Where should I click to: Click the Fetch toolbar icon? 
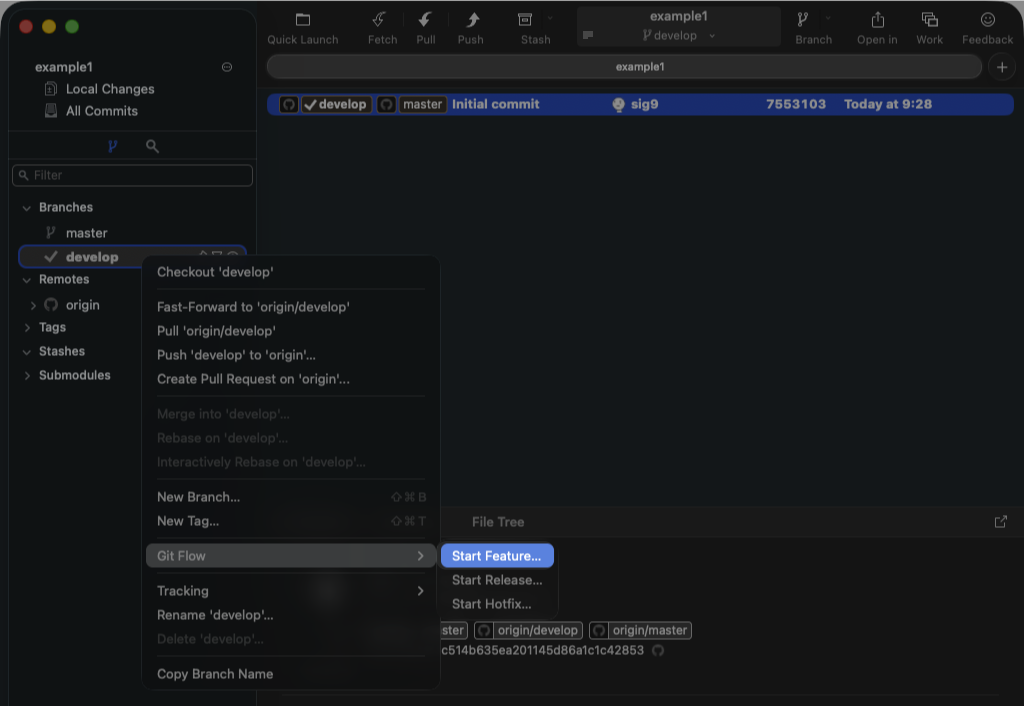click(381, 20)
